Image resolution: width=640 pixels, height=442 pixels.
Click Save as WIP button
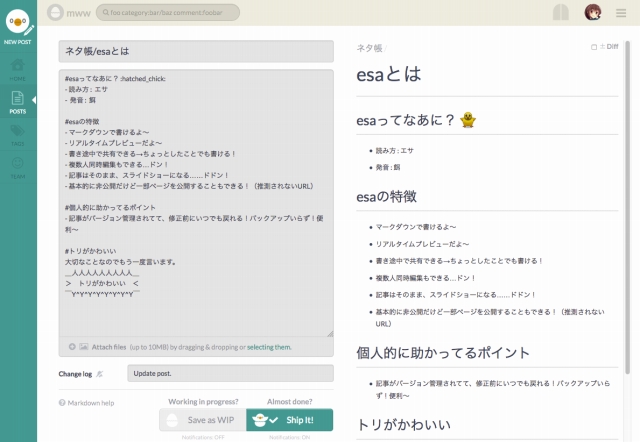(x=203, y=420)
